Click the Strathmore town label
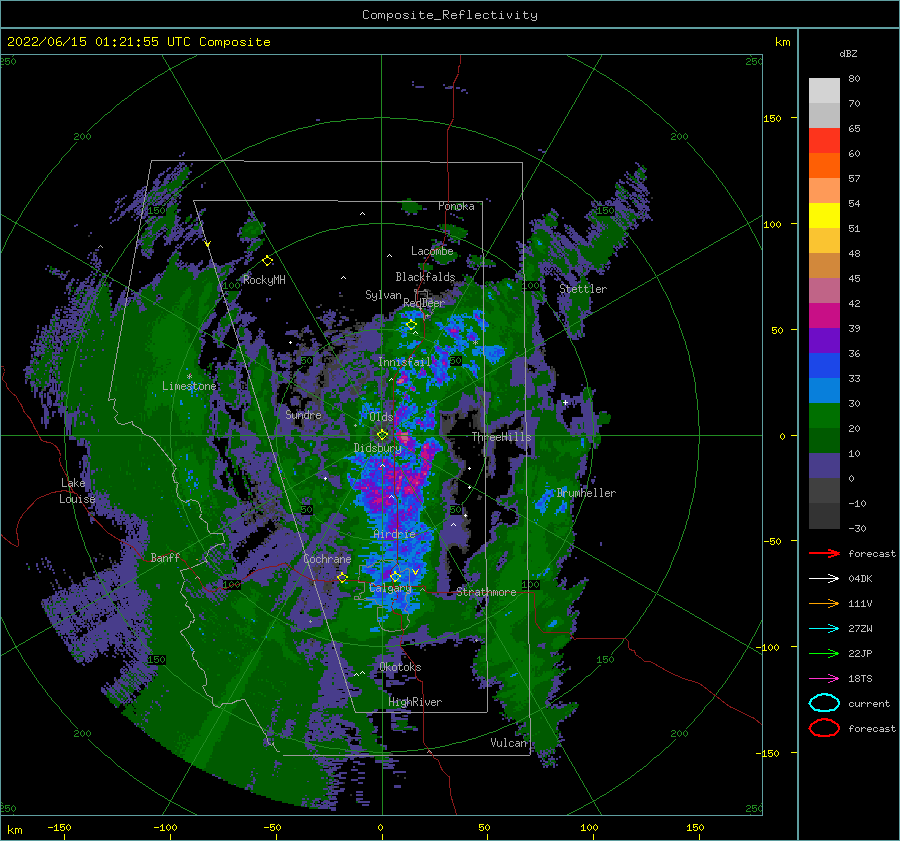This screenshot has height=841, width=900. tap(486, 592)
